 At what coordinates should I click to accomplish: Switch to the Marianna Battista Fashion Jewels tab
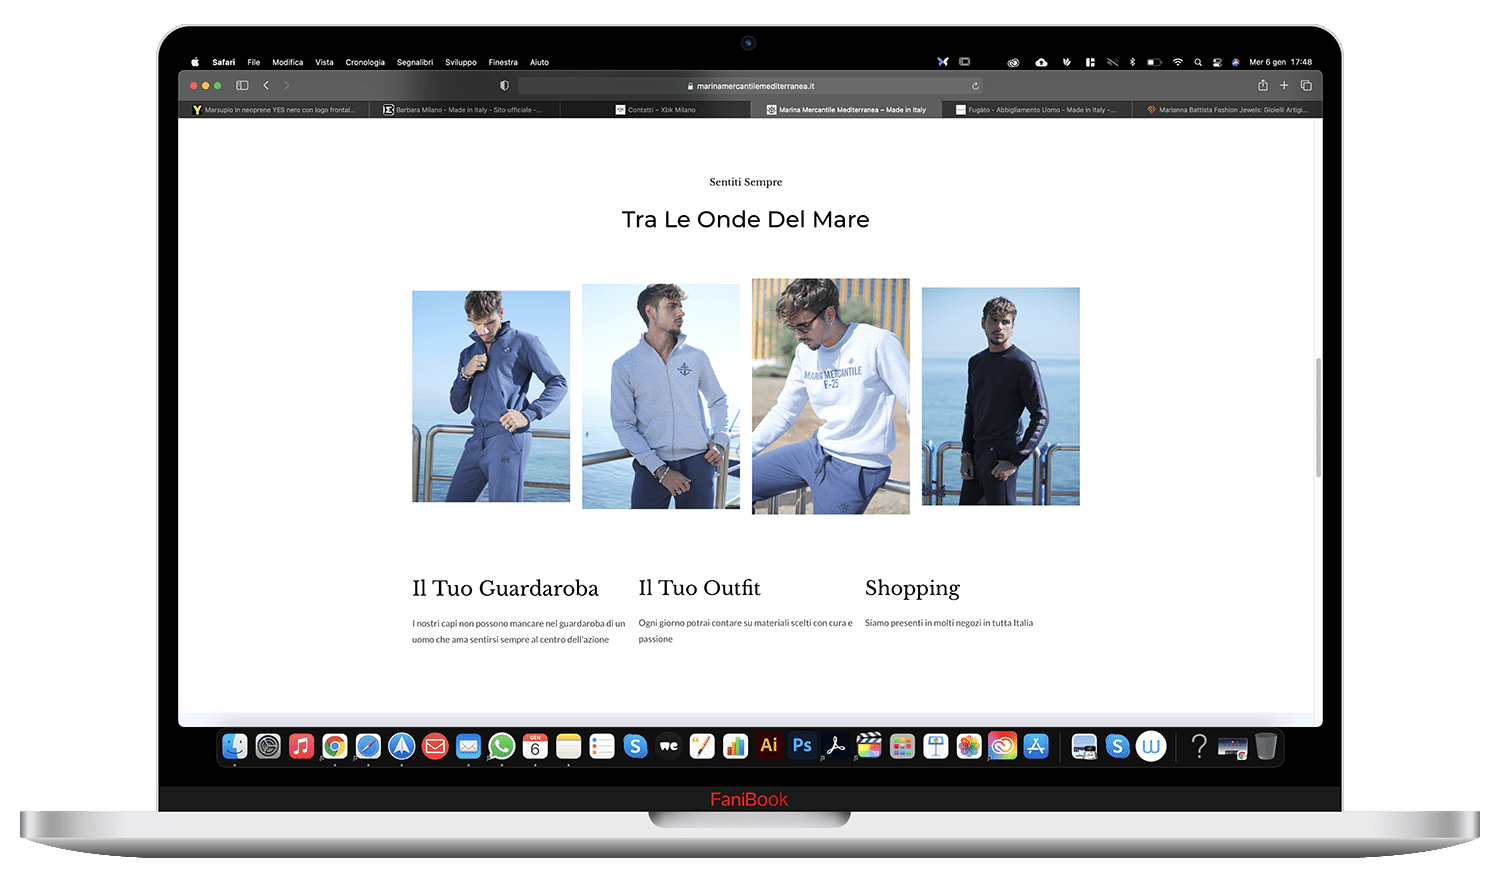coord(1227,110)
